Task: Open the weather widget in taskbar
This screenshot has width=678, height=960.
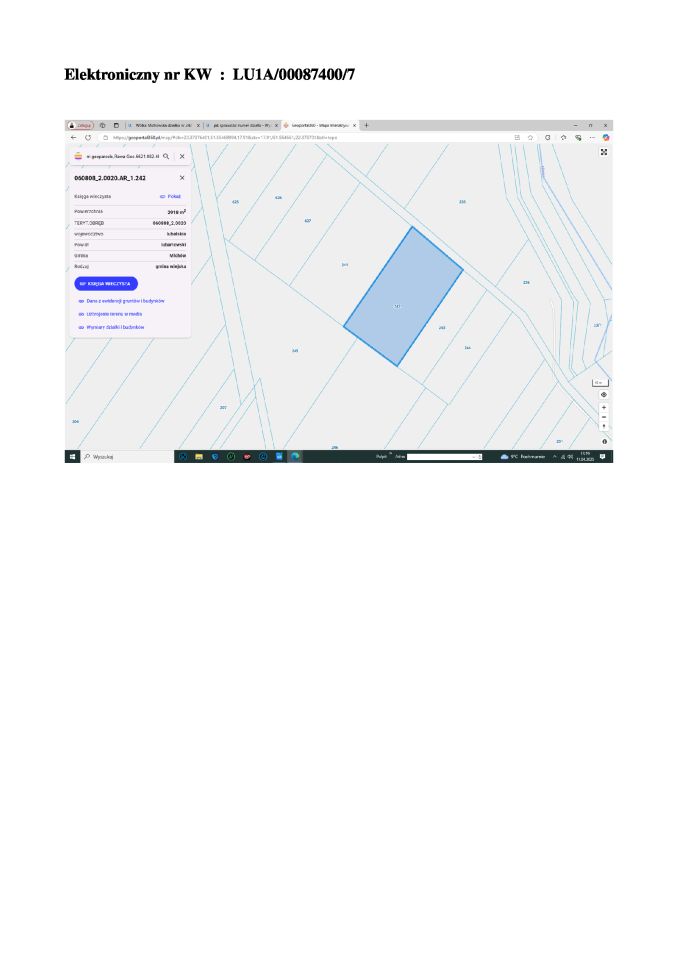Action: [522, 457]
